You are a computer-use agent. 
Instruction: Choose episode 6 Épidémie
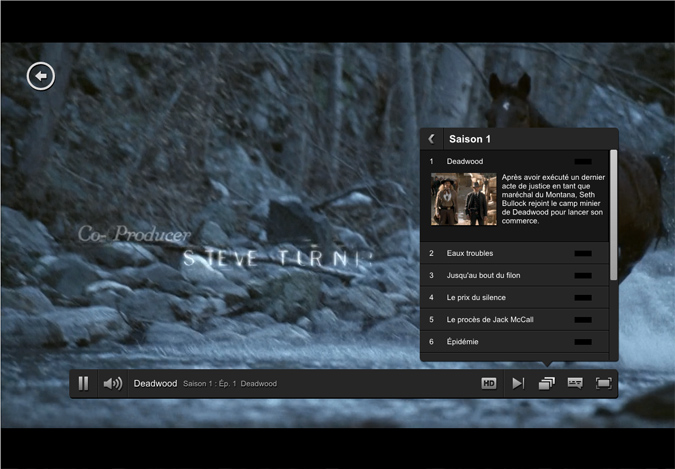click(462, 341)
